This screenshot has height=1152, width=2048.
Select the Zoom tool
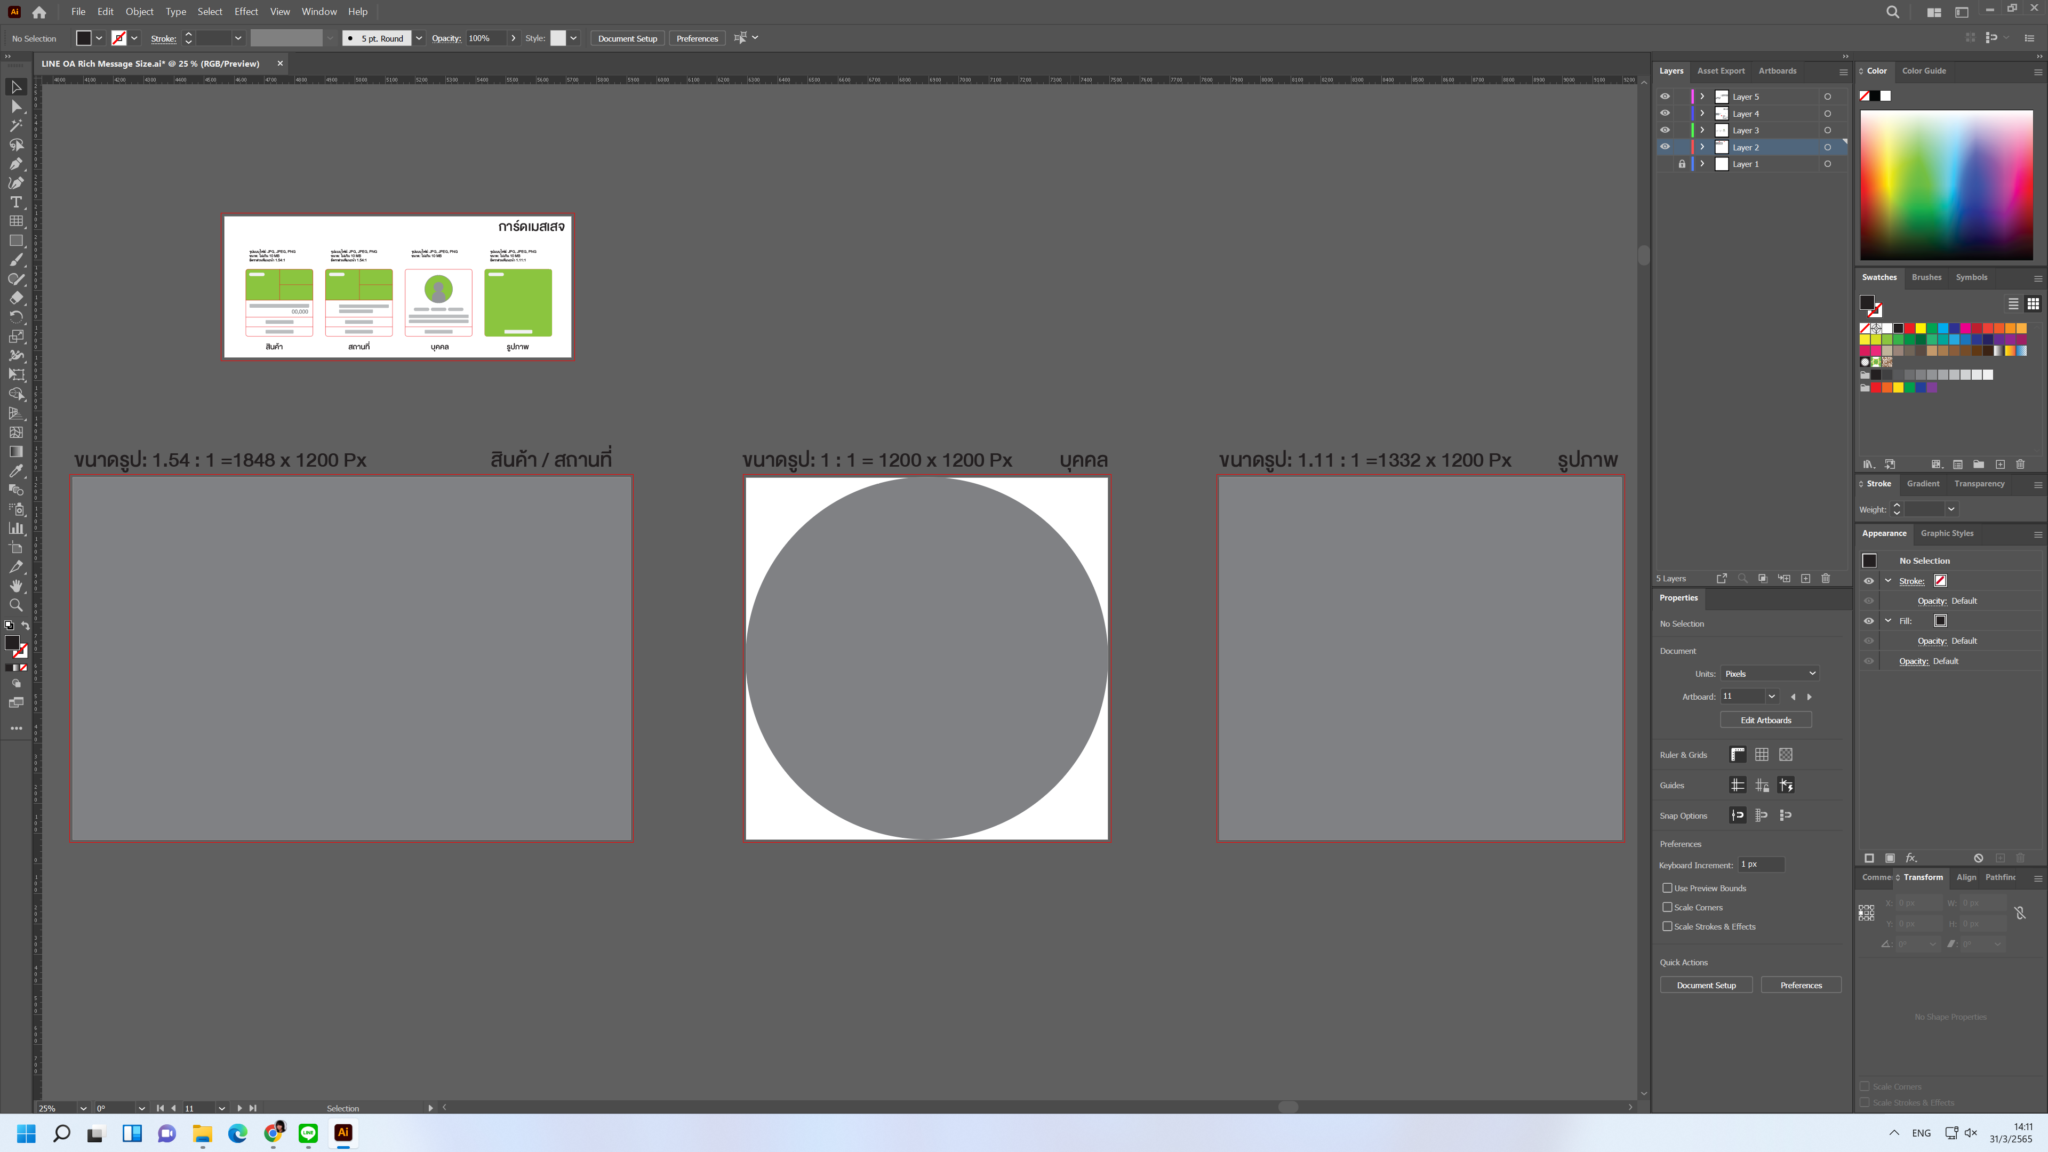pyautogui.click(x=16, y=605)
